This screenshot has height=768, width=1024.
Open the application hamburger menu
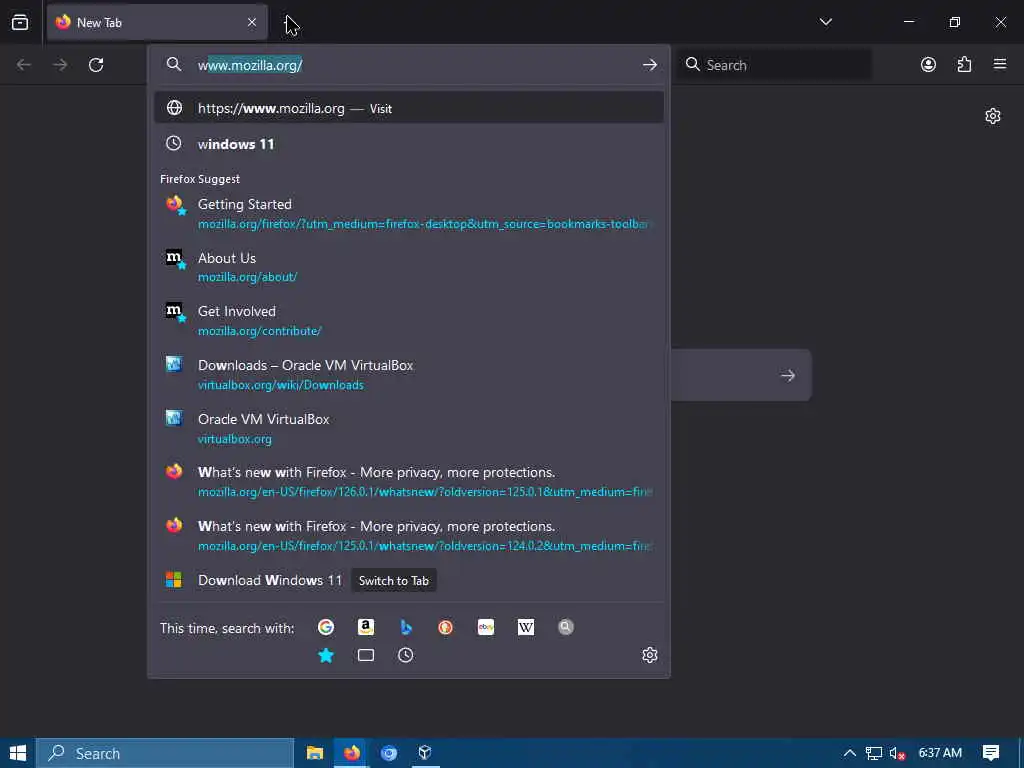point(1000,65)
